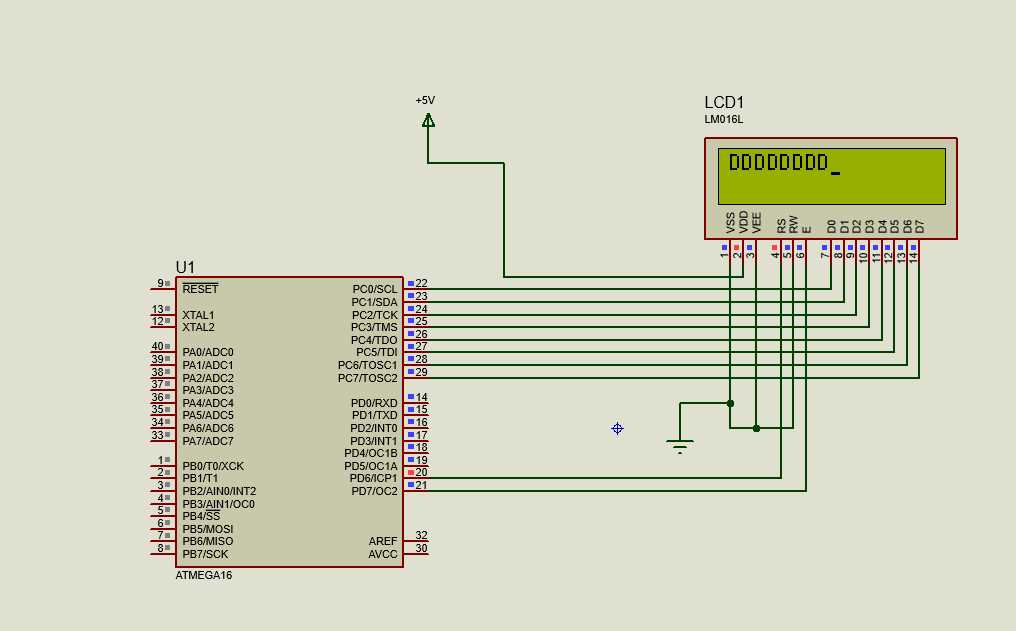Select the XTAL1 pin label
1016x631 pixels.
pyautogui.click(x=198, y=315)
